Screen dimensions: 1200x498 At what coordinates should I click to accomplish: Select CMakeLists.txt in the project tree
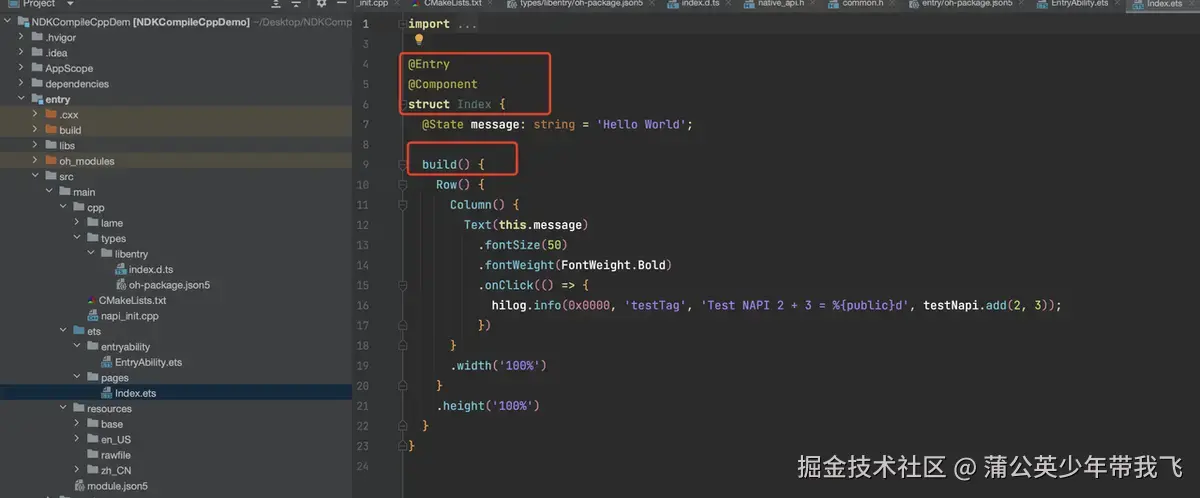coord(133,300)
